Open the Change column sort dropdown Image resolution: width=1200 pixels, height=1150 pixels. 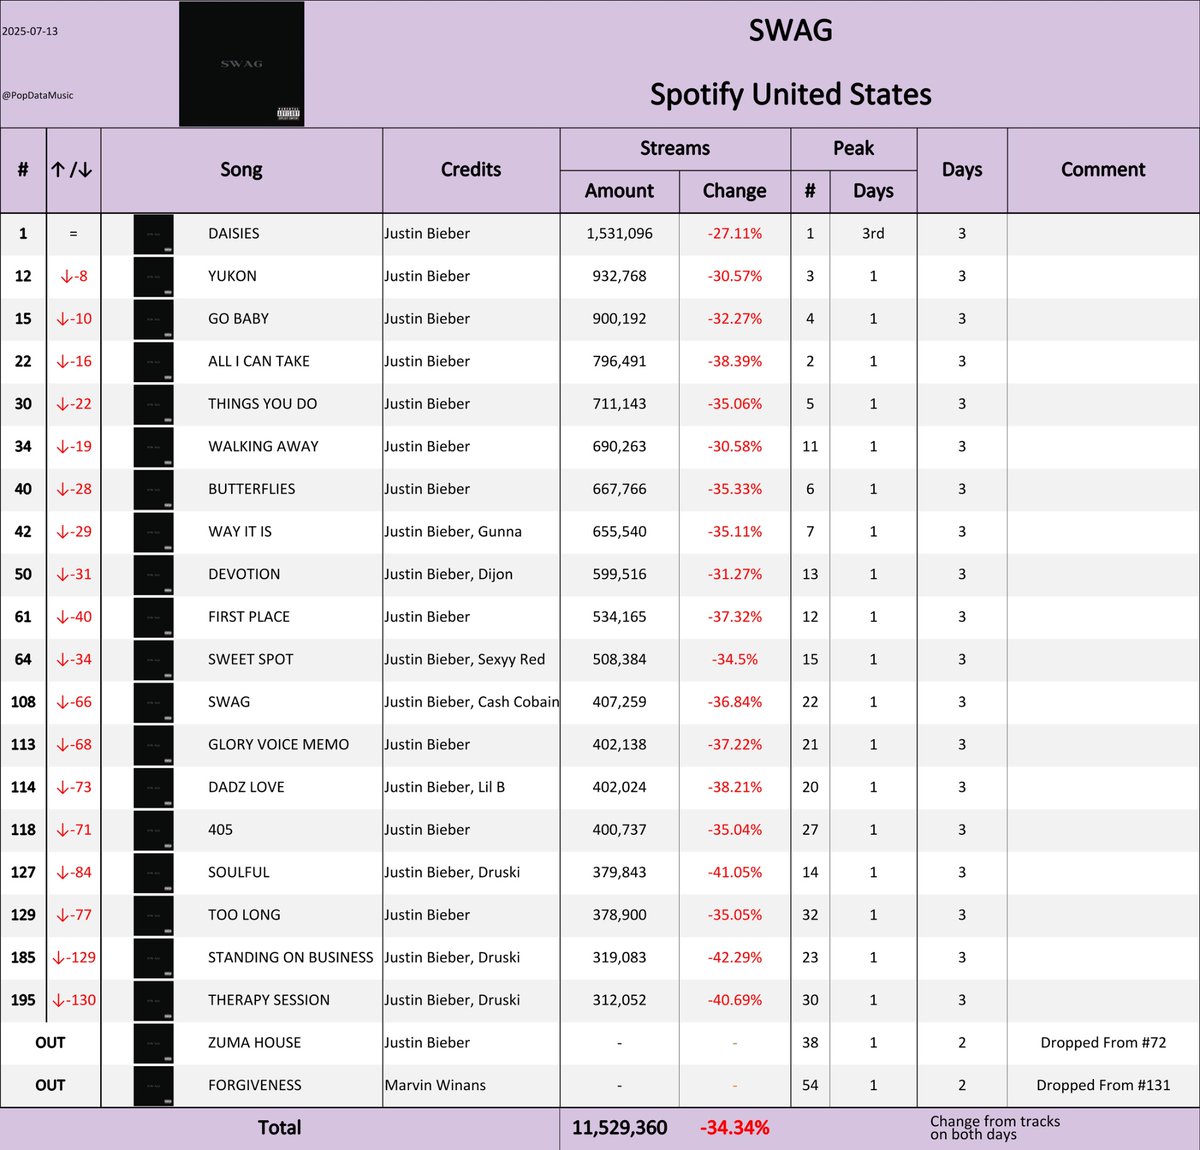point(734,191)
